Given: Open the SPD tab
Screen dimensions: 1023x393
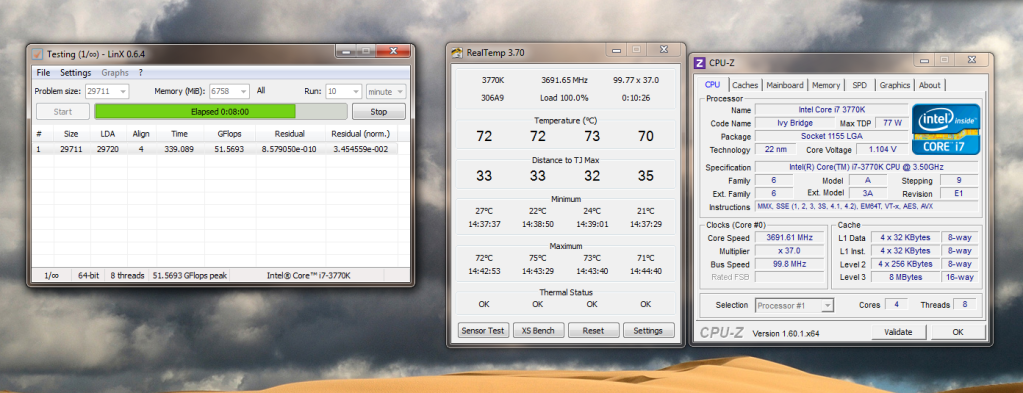Looking at the screenshot, I should pos(860,85).
